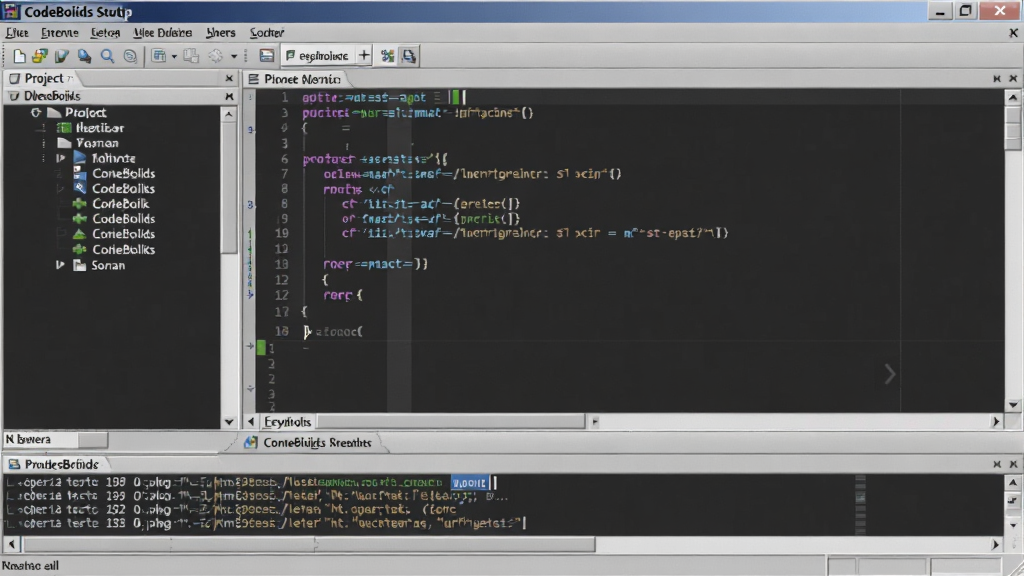Screen dimensions: 1024x576
Task: Open search with the magnifier icon
Action: pos(107,56)
